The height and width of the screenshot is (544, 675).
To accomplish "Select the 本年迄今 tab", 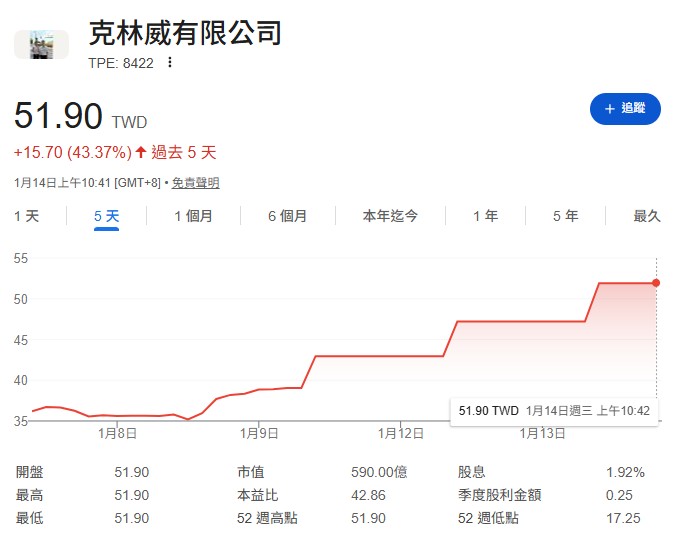I will click(390, 216).
